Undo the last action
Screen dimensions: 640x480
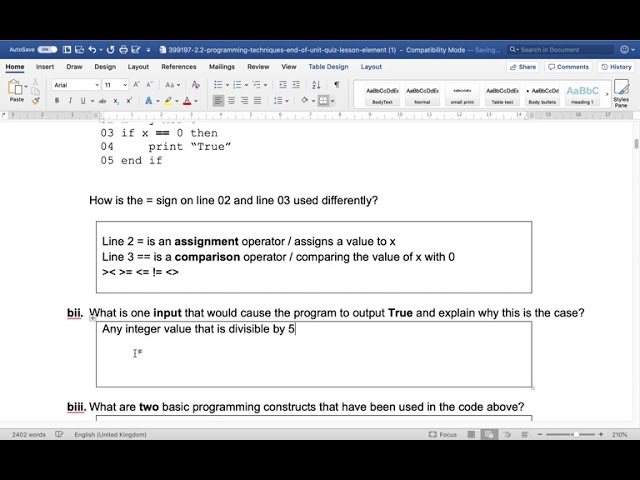click(x=92, y=50)
